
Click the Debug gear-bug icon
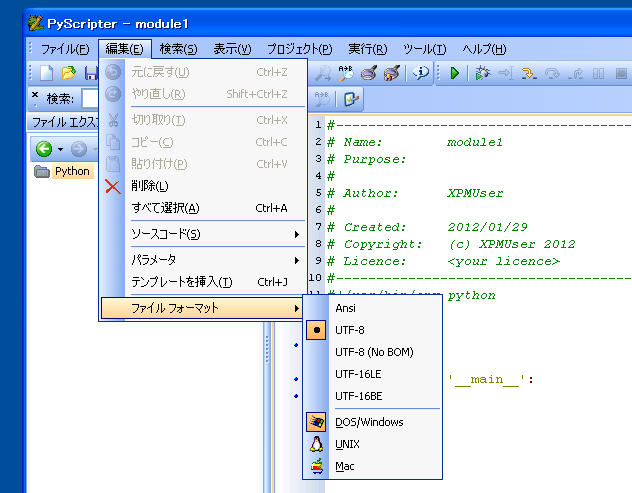coord(482,73)
